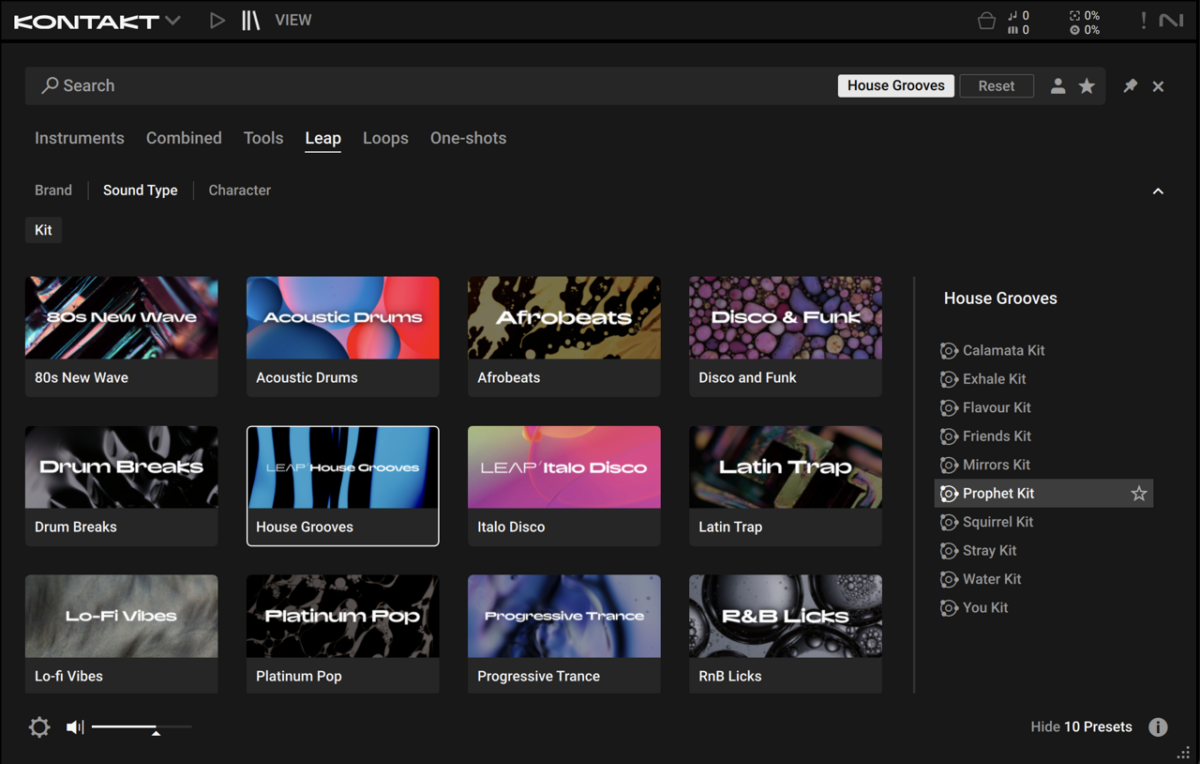This screenshot has height=764, width=1200.
Task: Click the pin browser icon
Action: tap(1130, 86)
